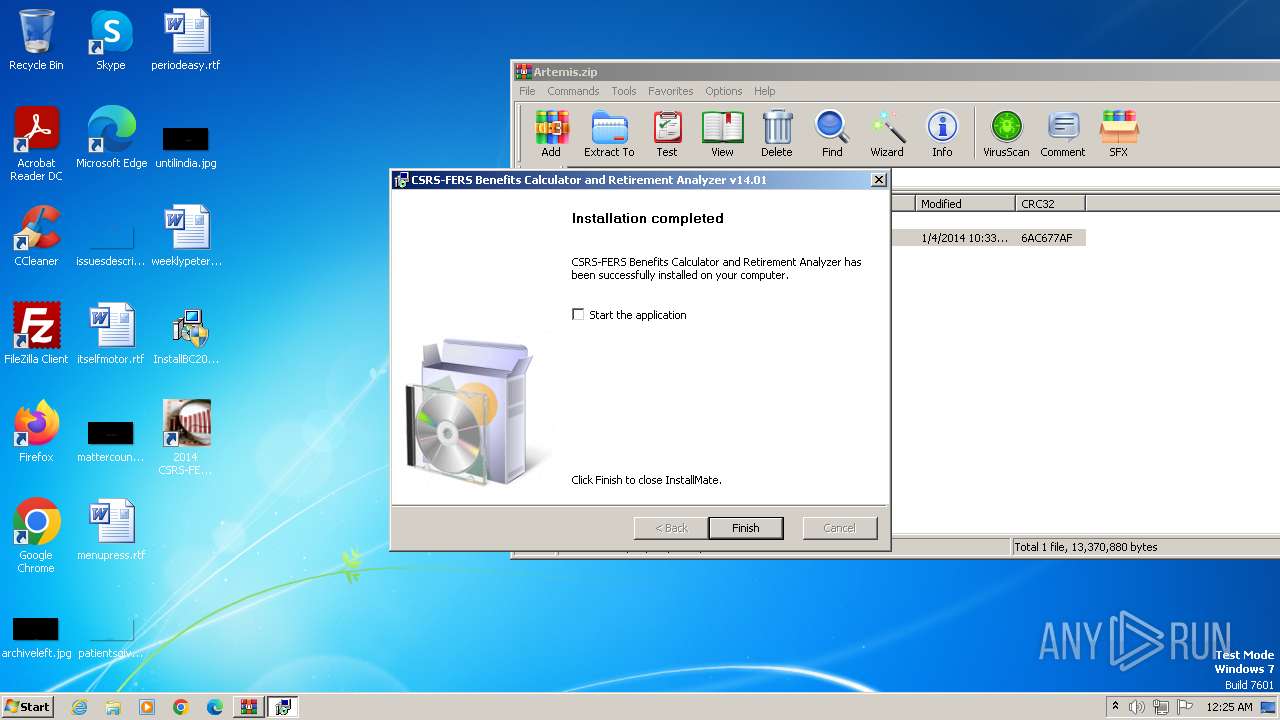Select Microsoft Edge desktop shortcut
Viewport: 1280px width, 720px height.
click(x=111, y=138)
